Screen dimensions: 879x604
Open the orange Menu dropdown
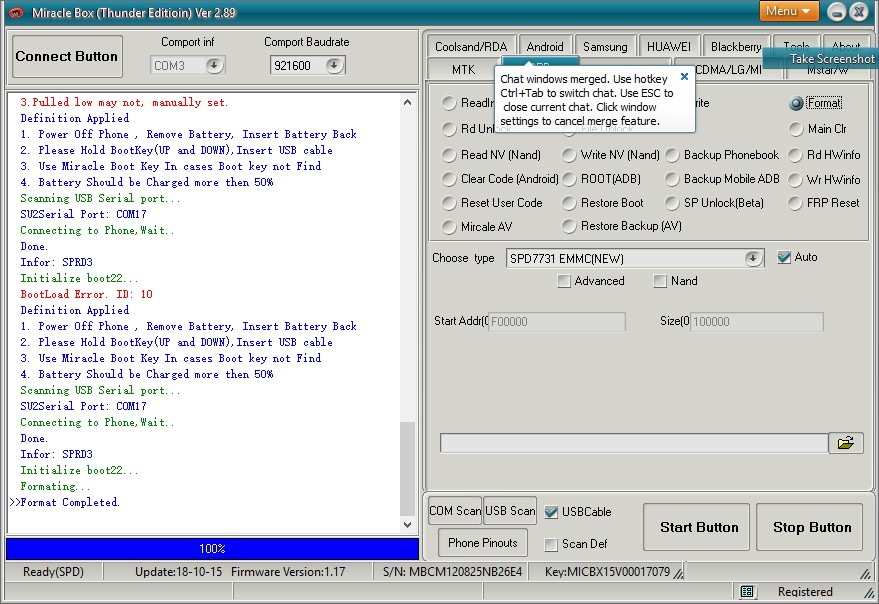click(789, 11)
